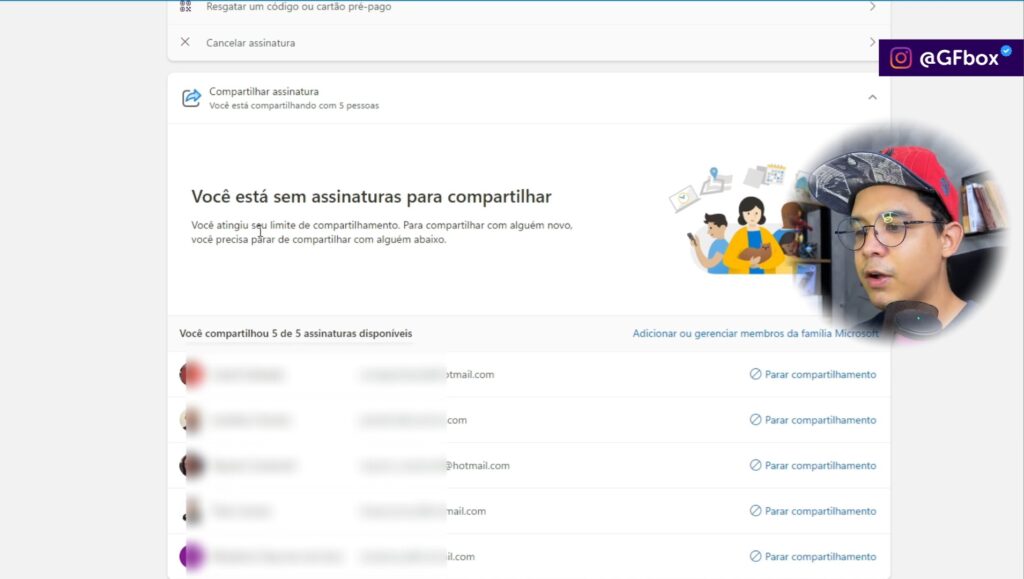
Task: Click the Compartilhar assinatura share icon
Action: coord(191,98)
